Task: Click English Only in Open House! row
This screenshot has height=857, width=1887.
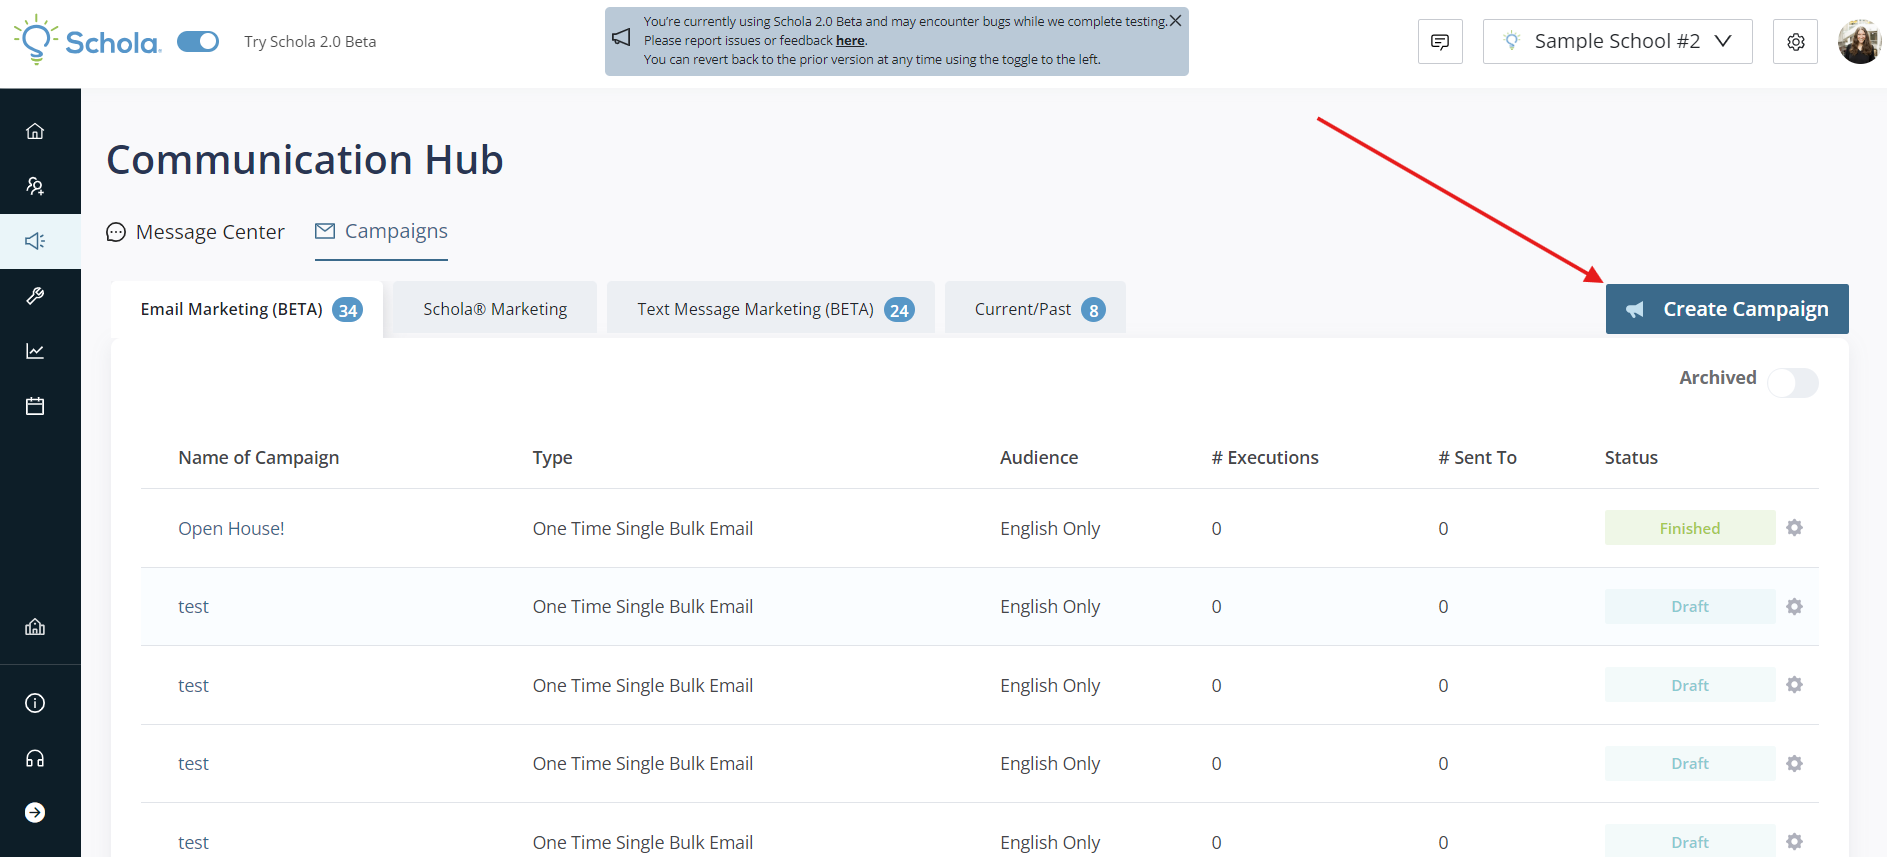Action: pyautogui.click(x=1050, y=528)
